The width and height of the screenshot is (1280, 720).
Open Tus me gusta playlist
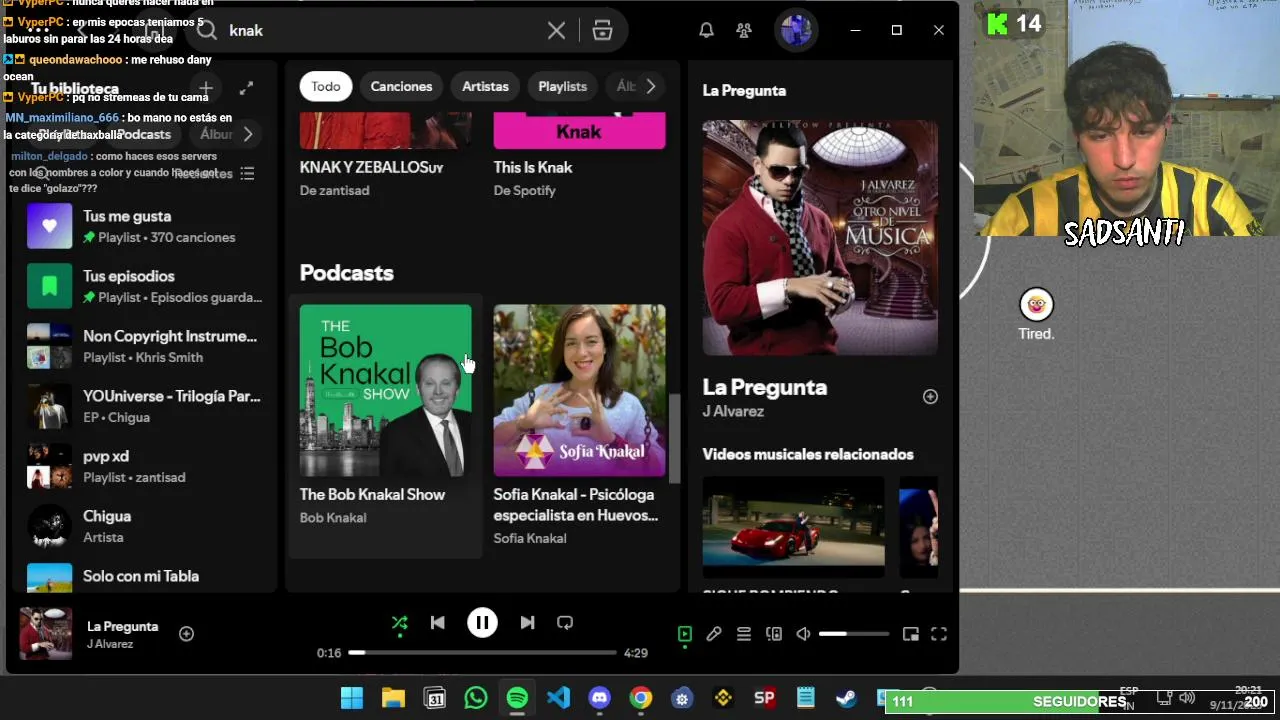tap(143, 226)
